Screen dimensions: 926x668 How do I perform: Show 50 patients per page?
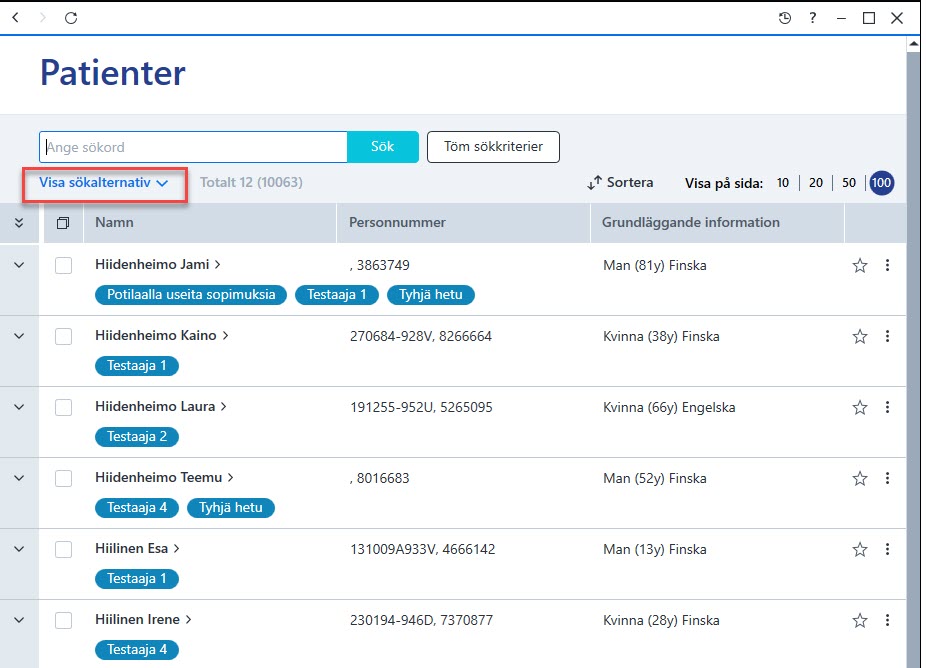tap(849, 183)
